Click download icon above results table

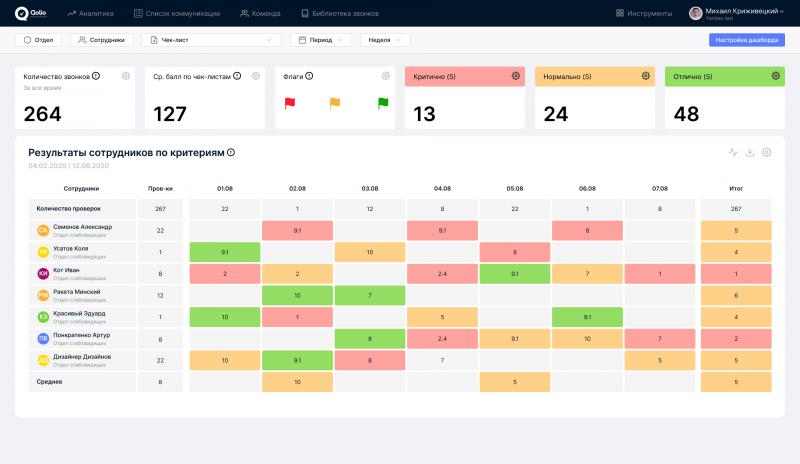[750, 153]
